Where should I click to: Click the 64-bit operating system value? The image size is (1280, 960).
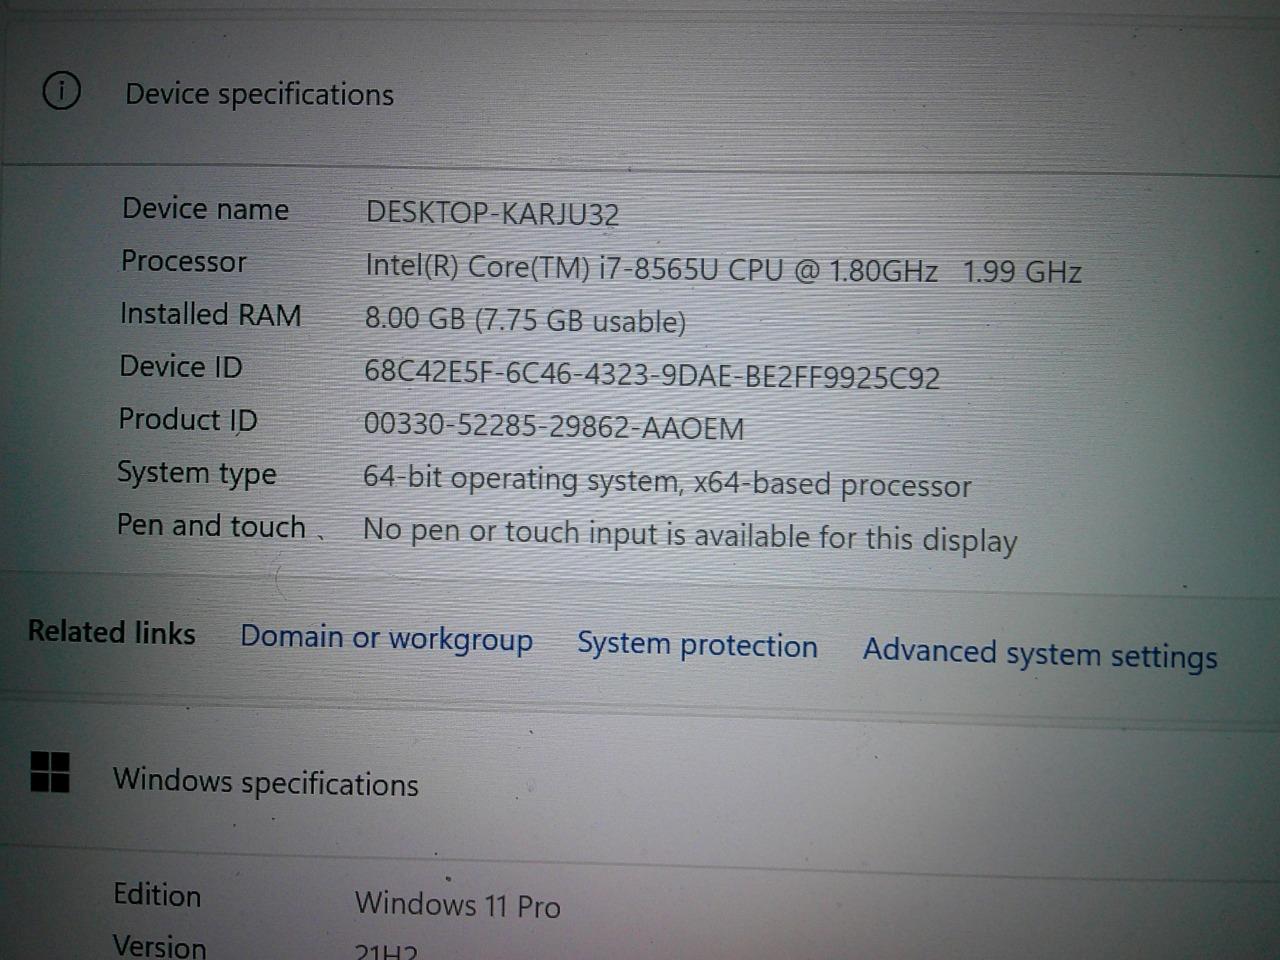667,482
